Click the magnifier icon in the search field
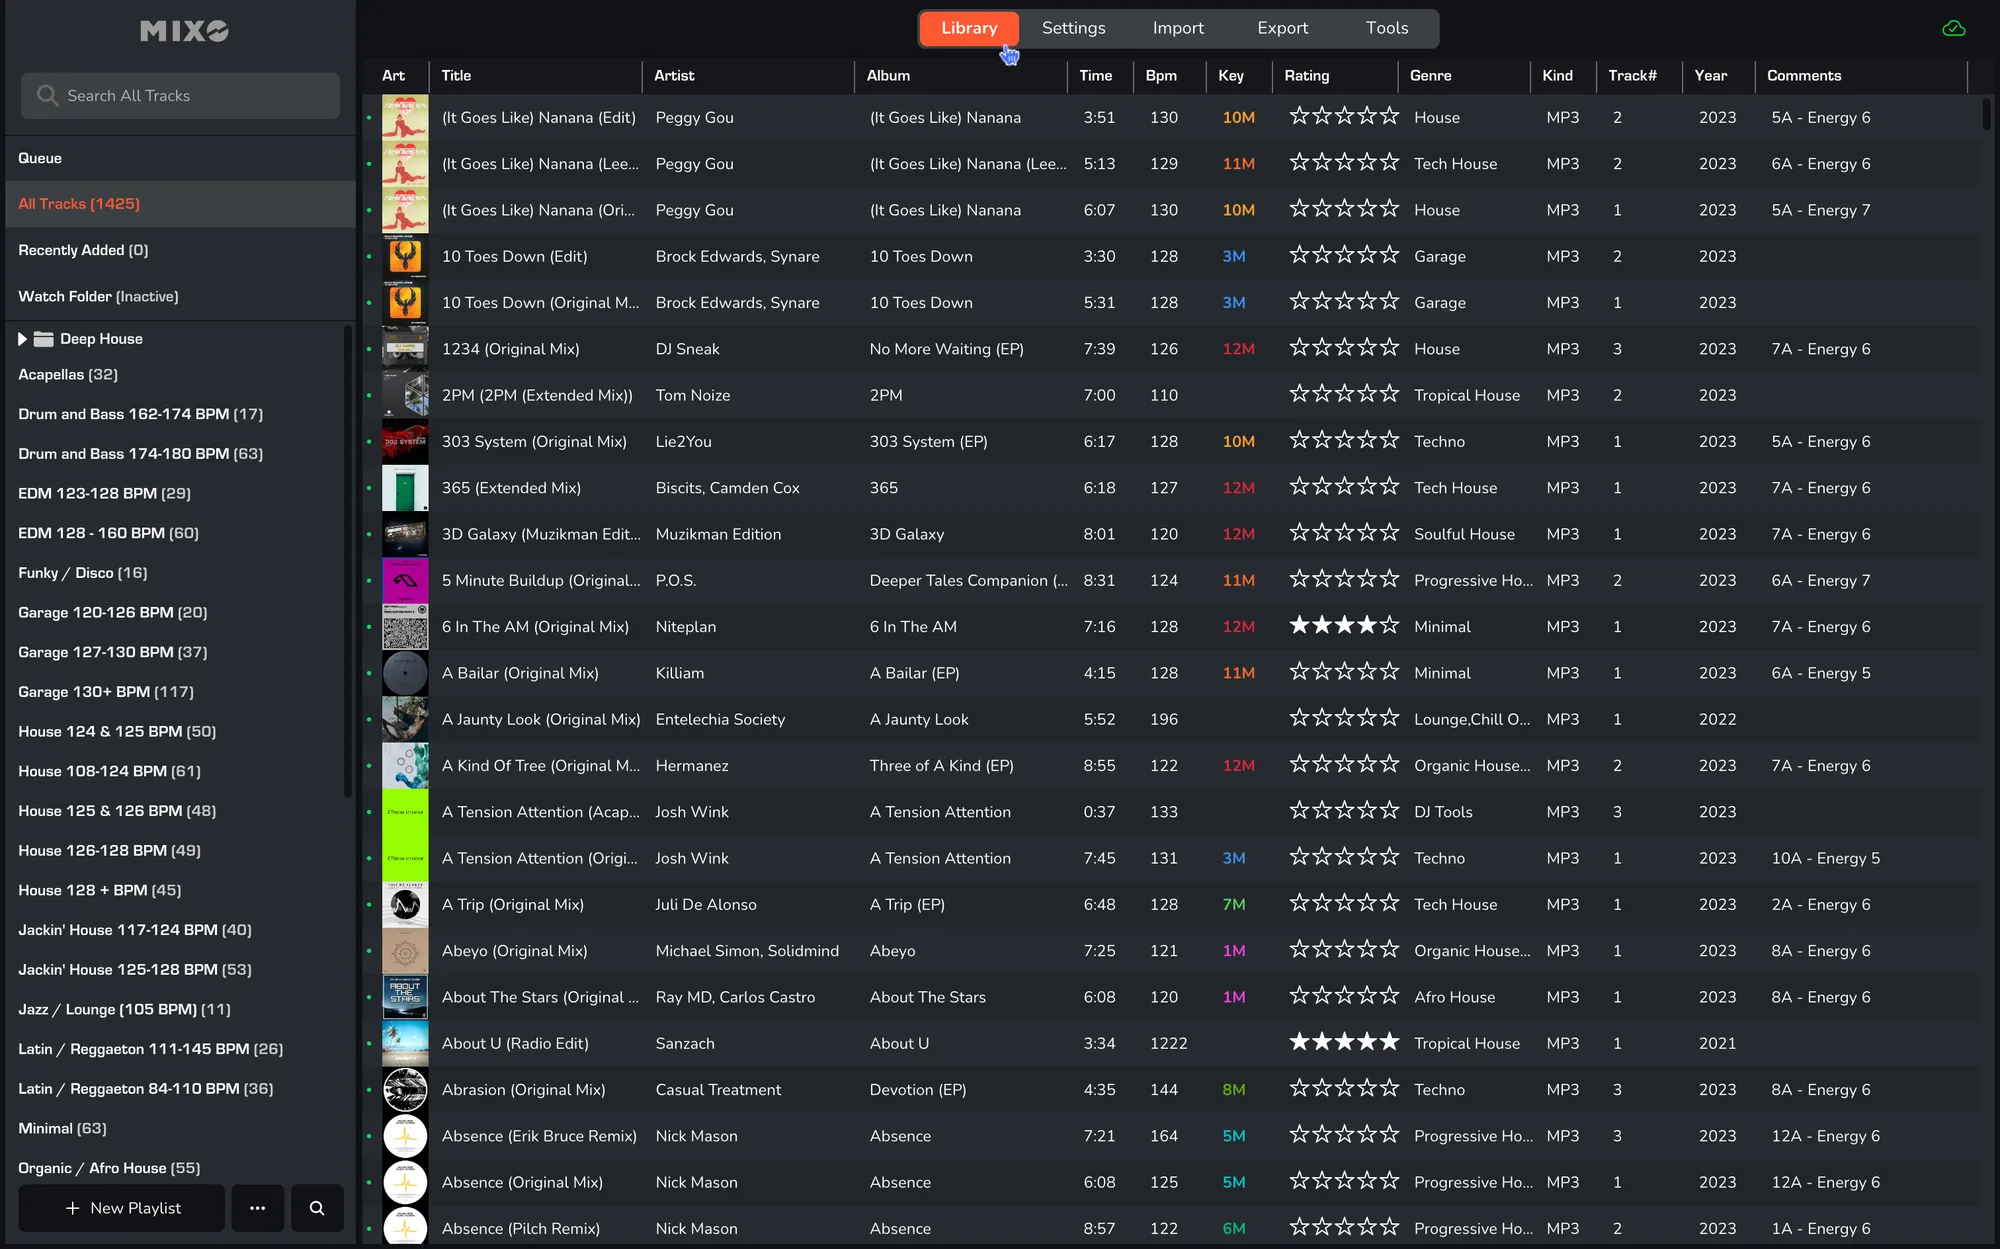2000x1249 pixels. (x=47, y=96)
